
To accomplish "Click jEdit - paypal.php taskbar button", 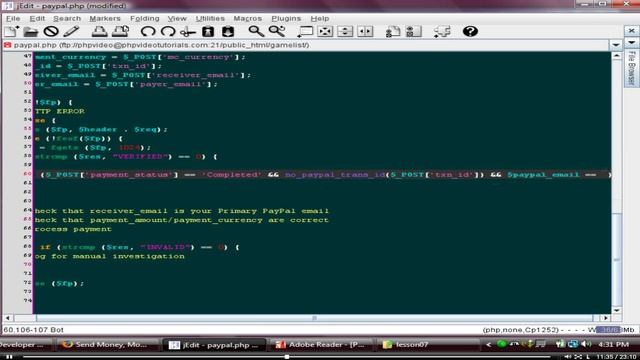I will [214, 345].
